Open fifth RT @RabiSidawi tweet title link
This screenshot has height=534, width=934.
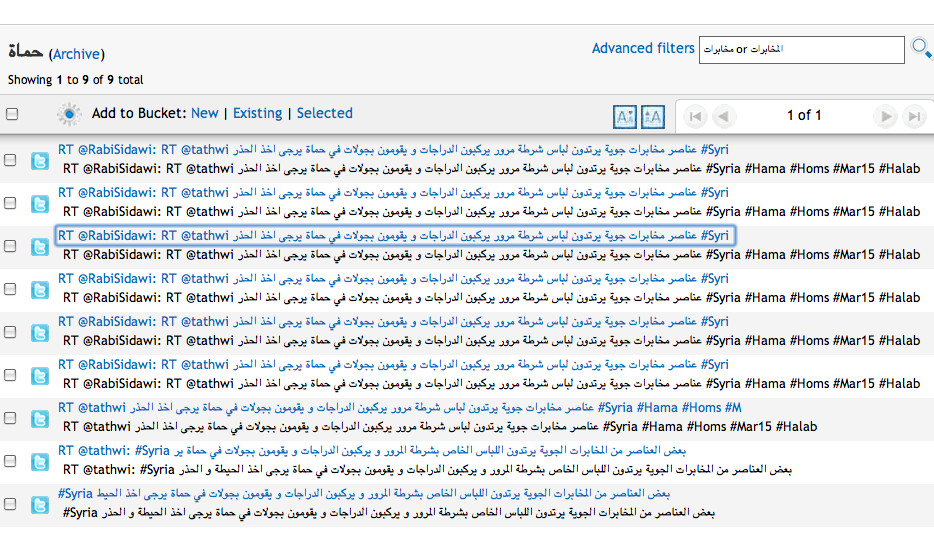click(393, 321)
